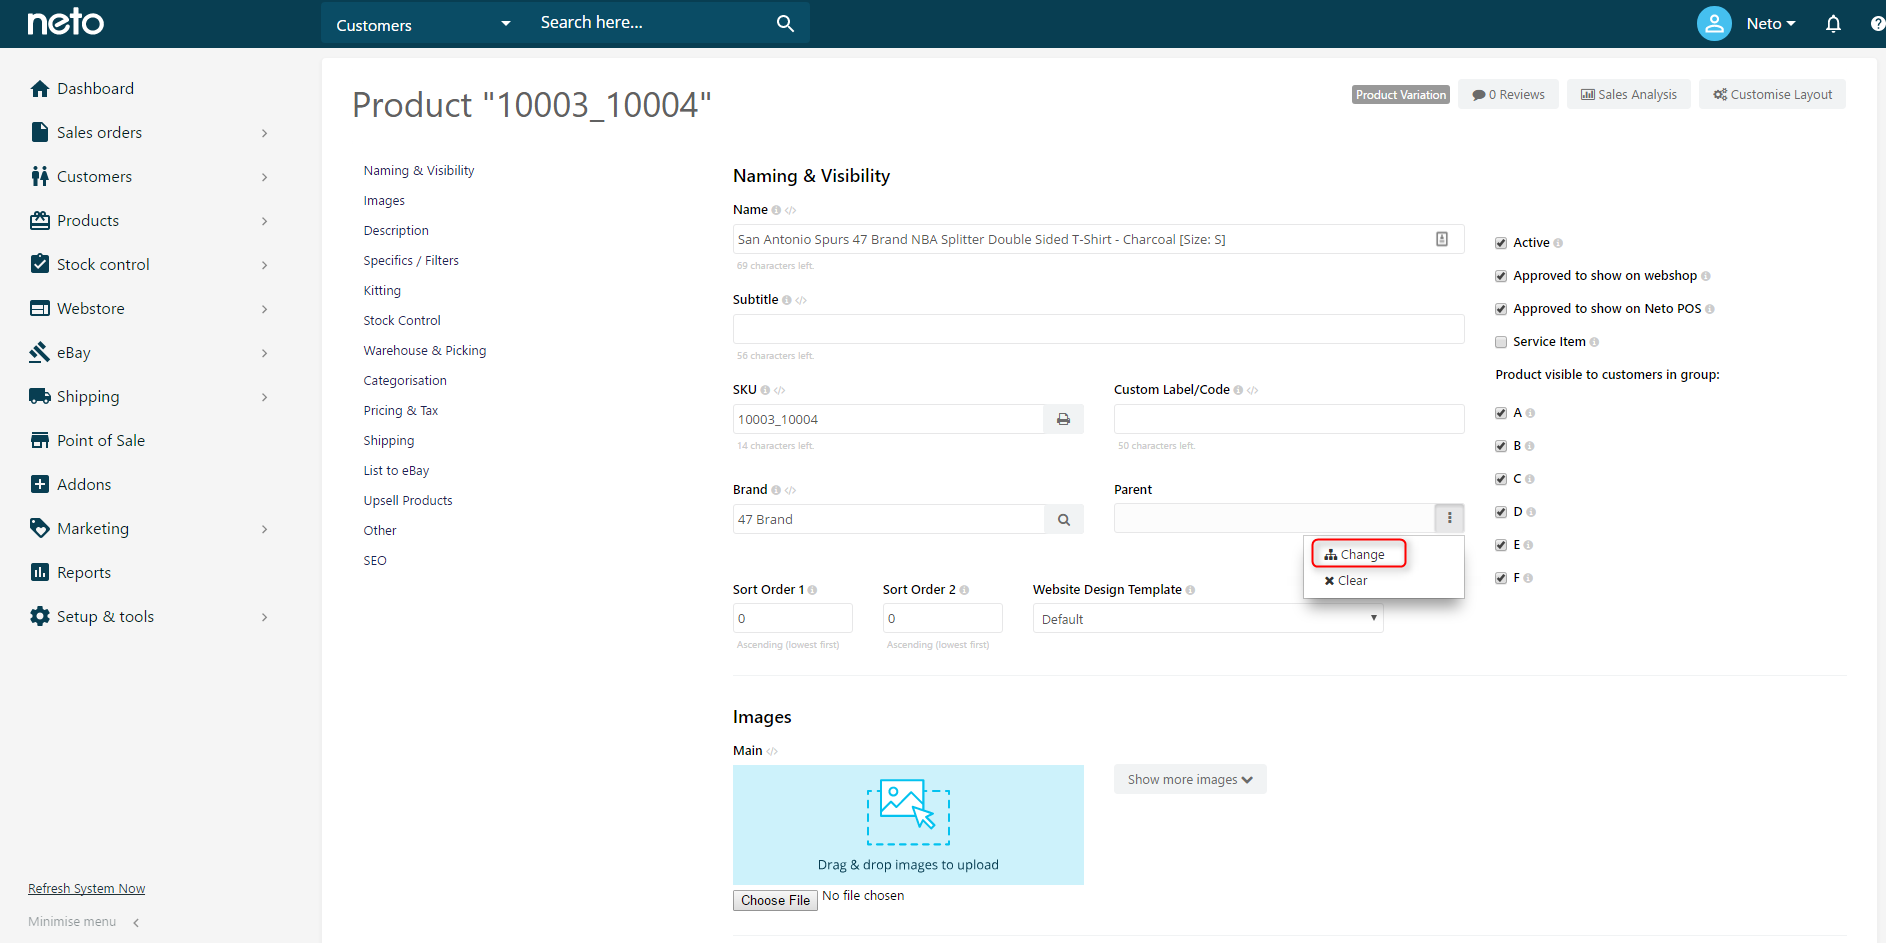Click the Point of Sale store icon
The width and height of the screenshot is (1886, 943).
tap(40, 440)
